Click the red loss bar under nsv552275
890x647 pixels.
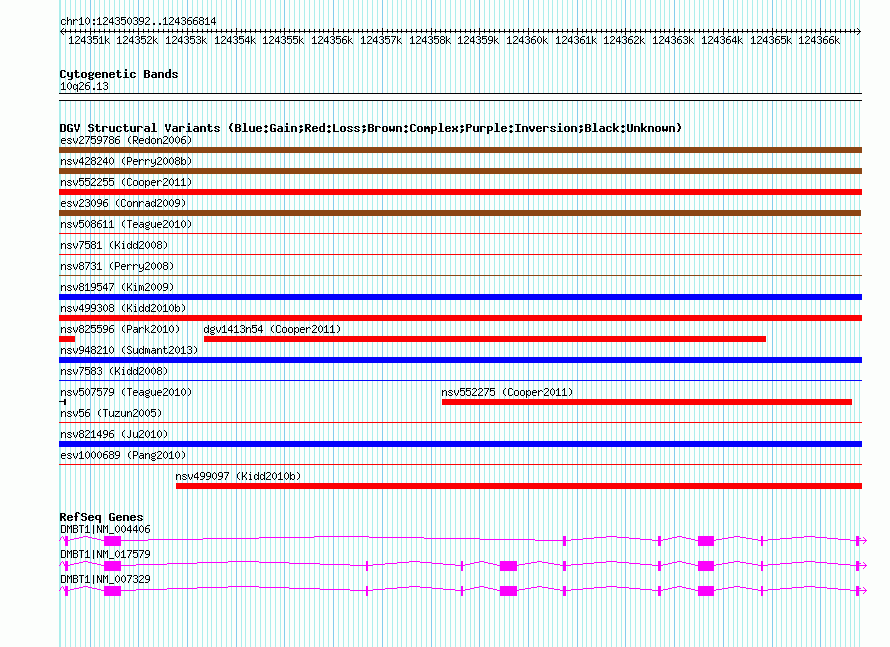pos(647,402)
